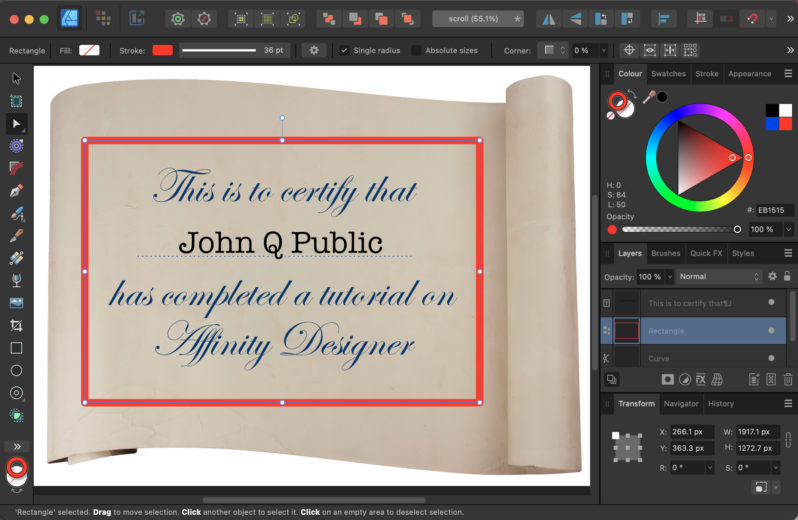Expand more tools chevron in the tools panel
798x520 pixels.
[17, 446]
